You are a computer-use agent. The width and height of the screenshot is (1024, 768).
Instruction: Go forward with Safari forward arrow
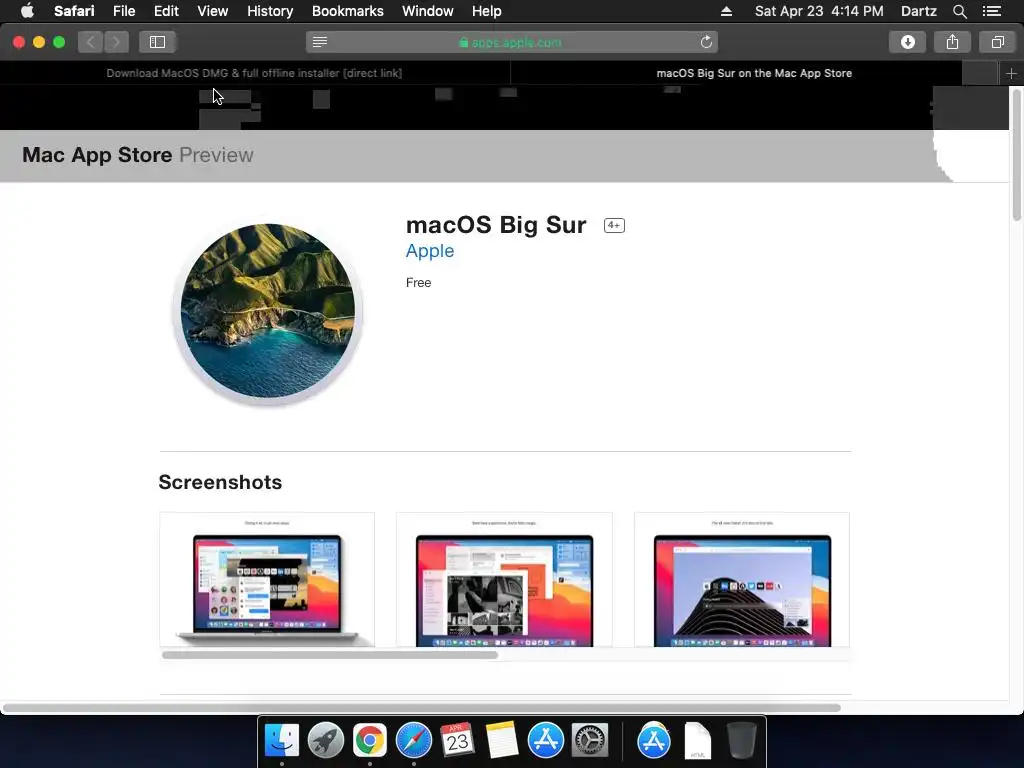point(116,42)
